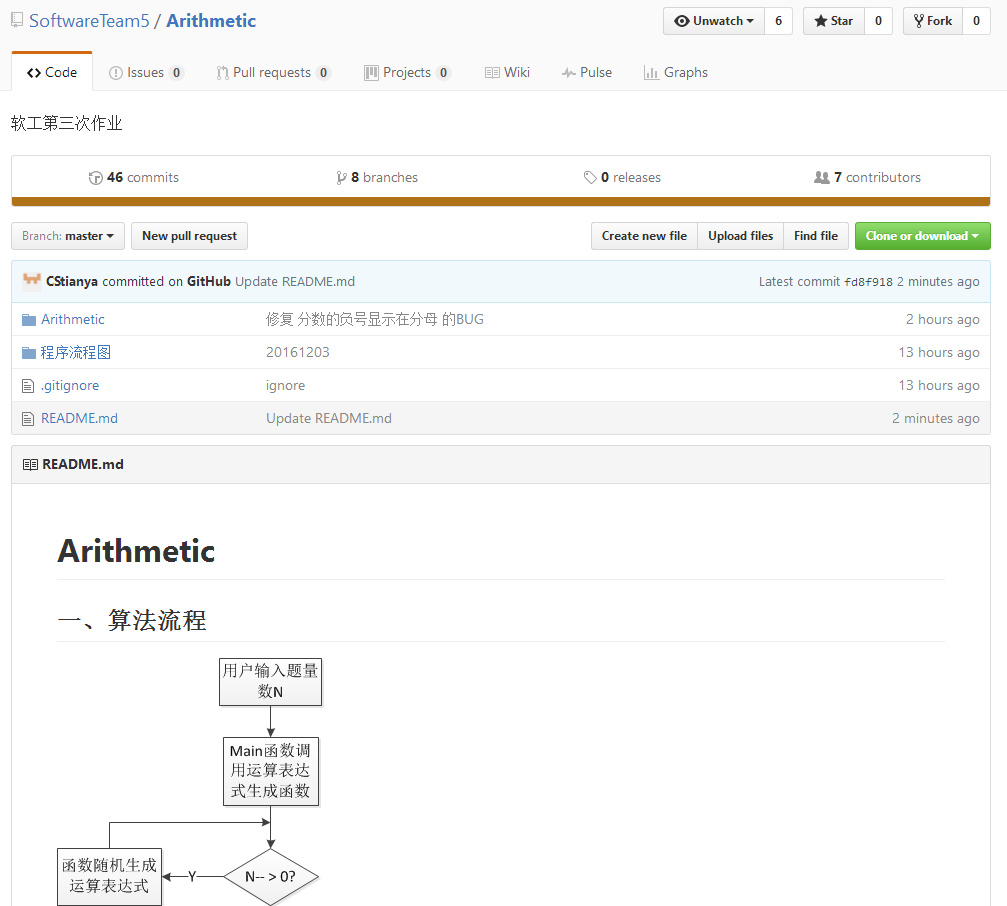
Task: Open the Branch: master dropdown
Action: pyautogui.click(x=68, y=236)
